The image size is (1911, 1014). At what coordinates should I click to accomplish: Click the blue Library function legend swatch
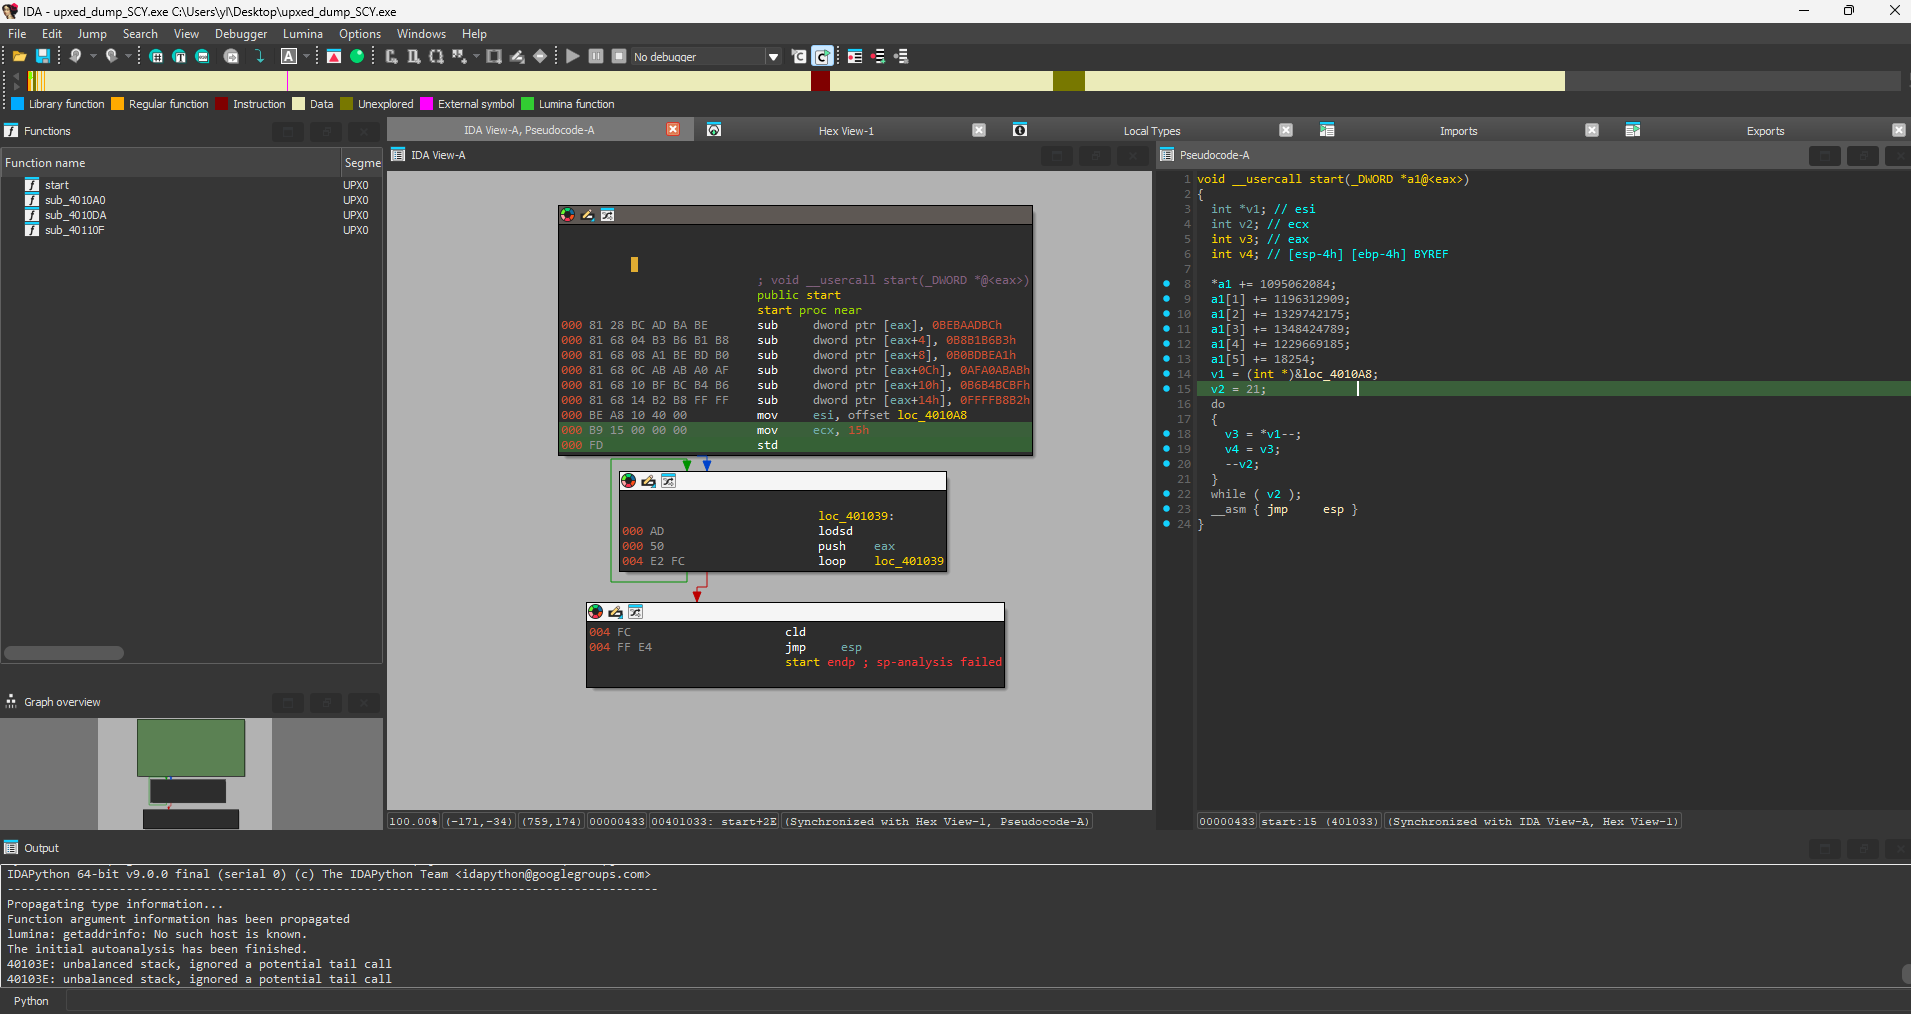[x=17, y=104]
